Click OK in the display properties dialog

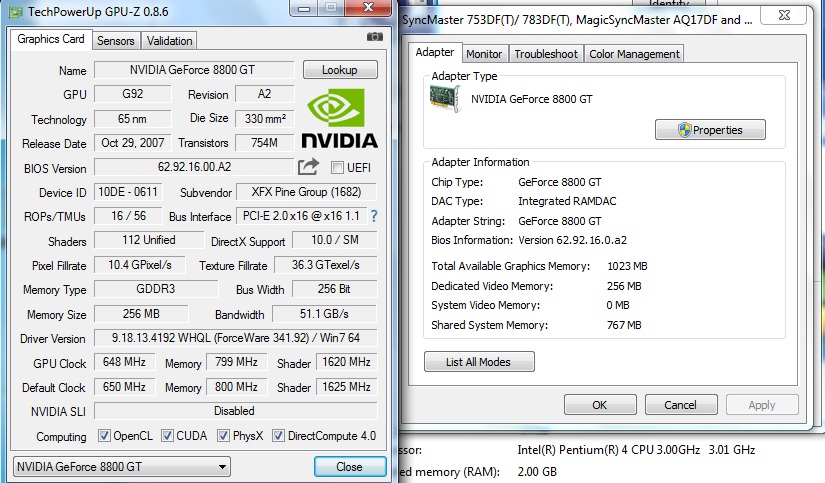click(x=600, y=405)
